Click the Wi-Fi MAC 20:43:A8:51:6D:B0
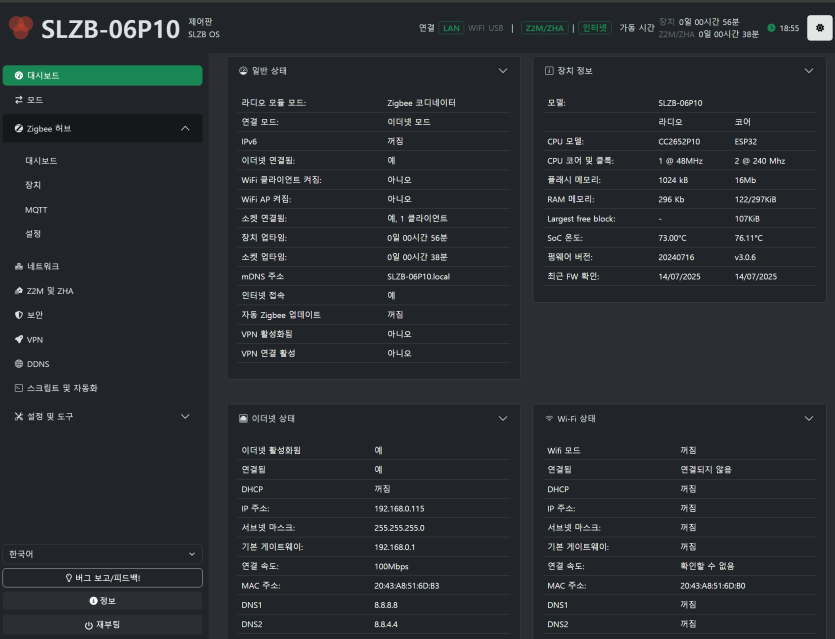This screenshot has width=835, height=639. 713,586
